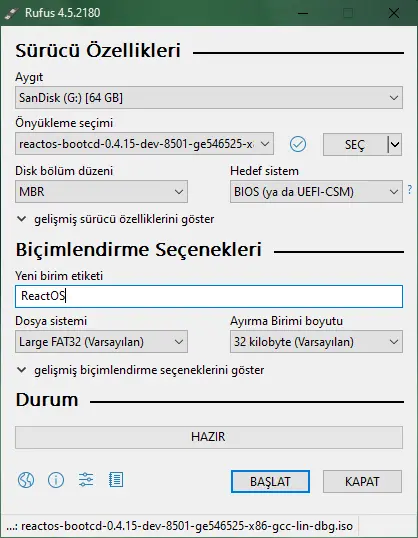Expand gelişmiş biçimlendirme seçeneklerini göster
The image size is (418, 538).
point(141,370)
